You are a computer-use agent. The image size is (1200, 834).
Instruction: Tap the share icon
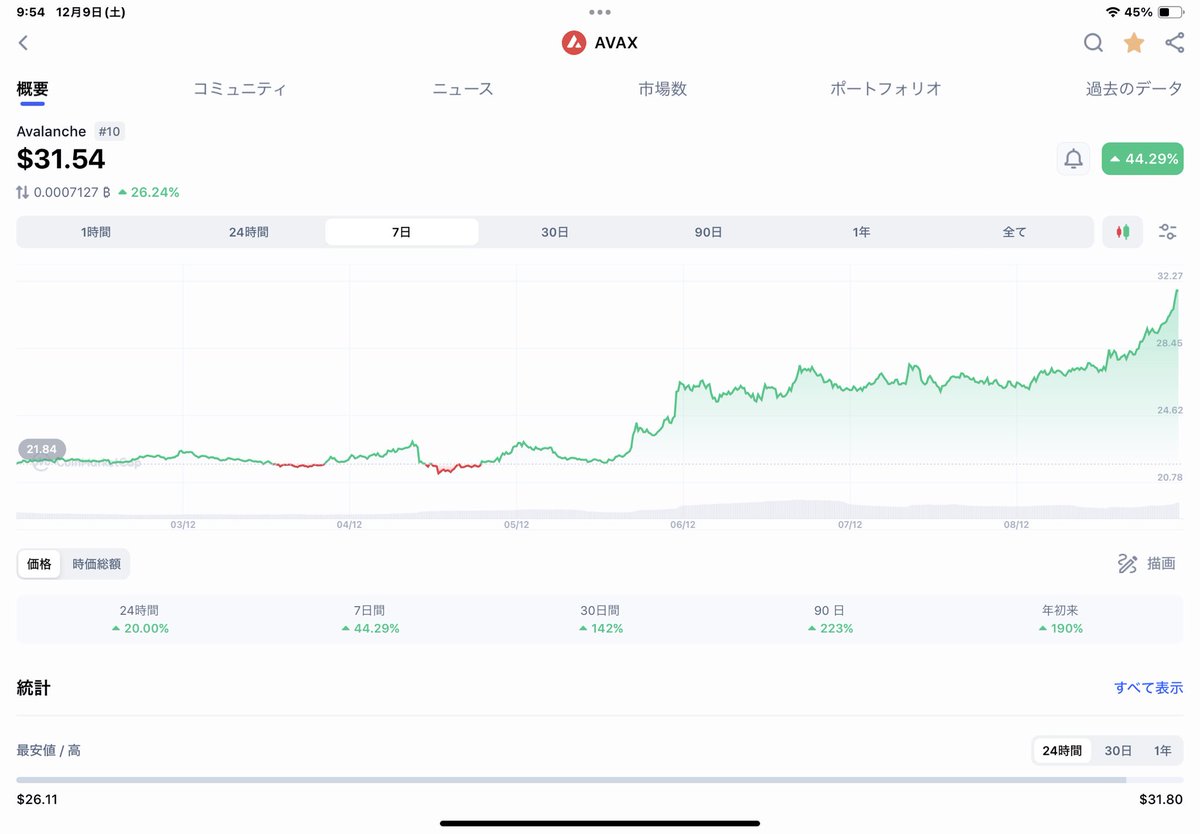point(1175,43)
